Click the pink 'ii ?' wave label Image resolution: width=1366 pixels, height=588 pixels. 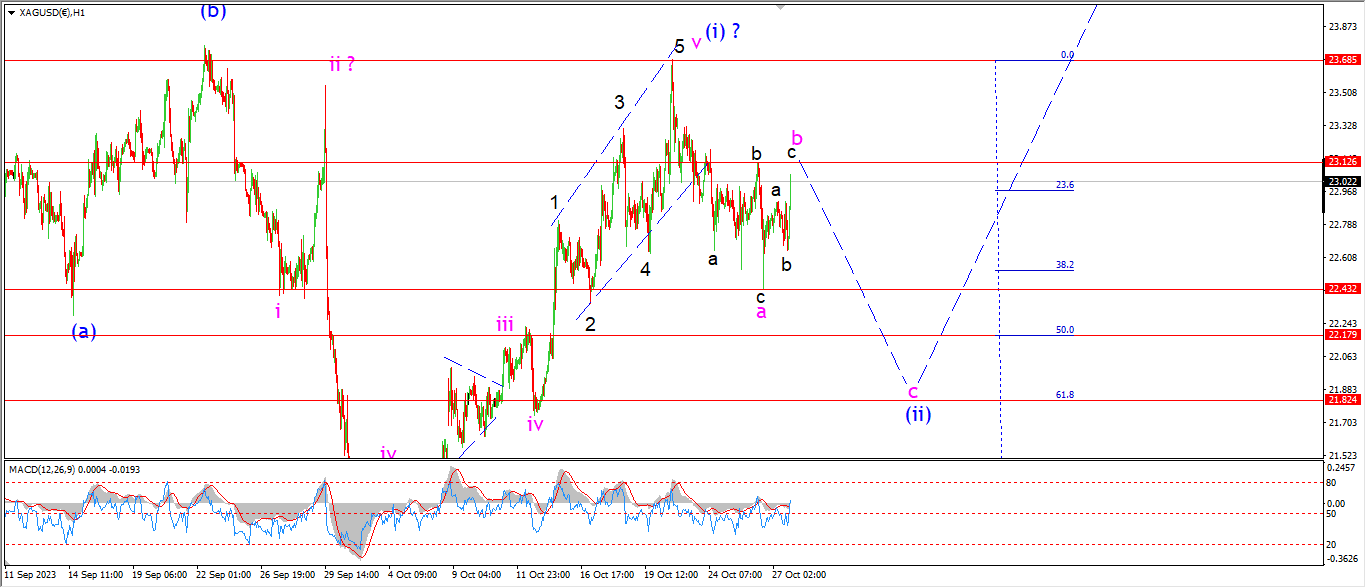point(342,65)
